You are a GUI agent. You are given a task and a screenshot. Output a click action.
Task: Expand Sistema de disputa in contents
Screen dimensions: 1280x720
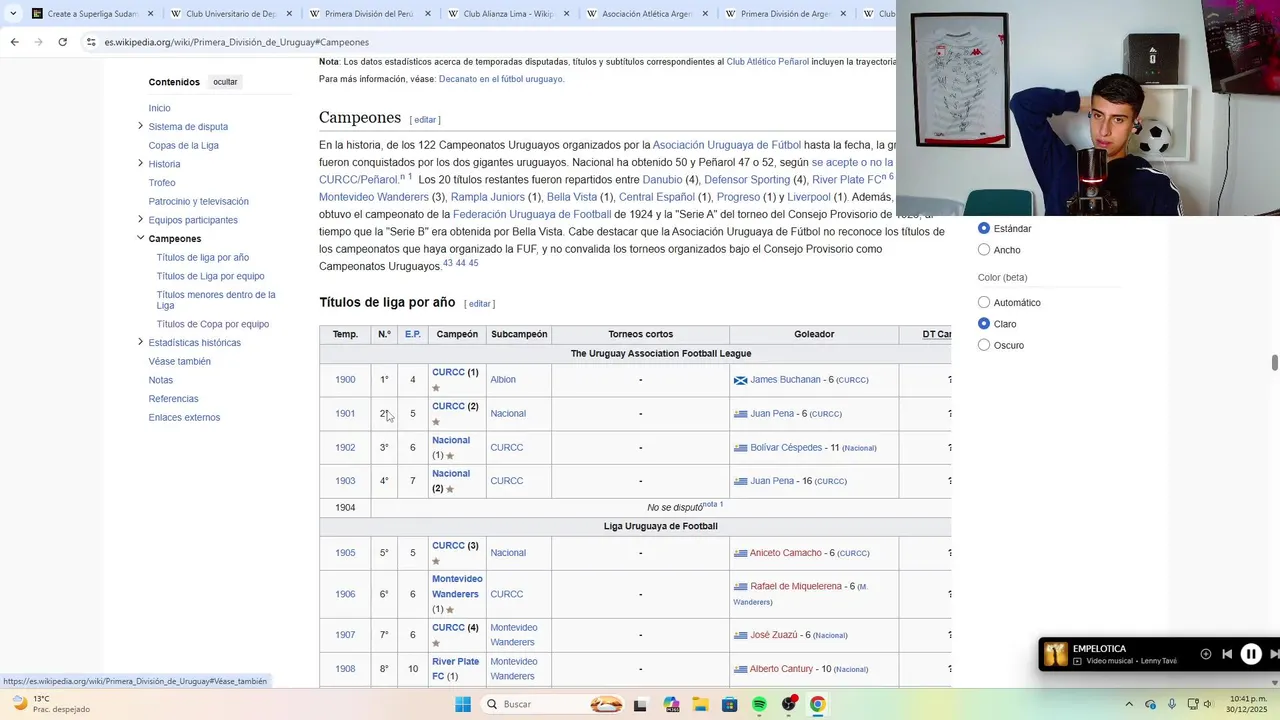[140, 126]
